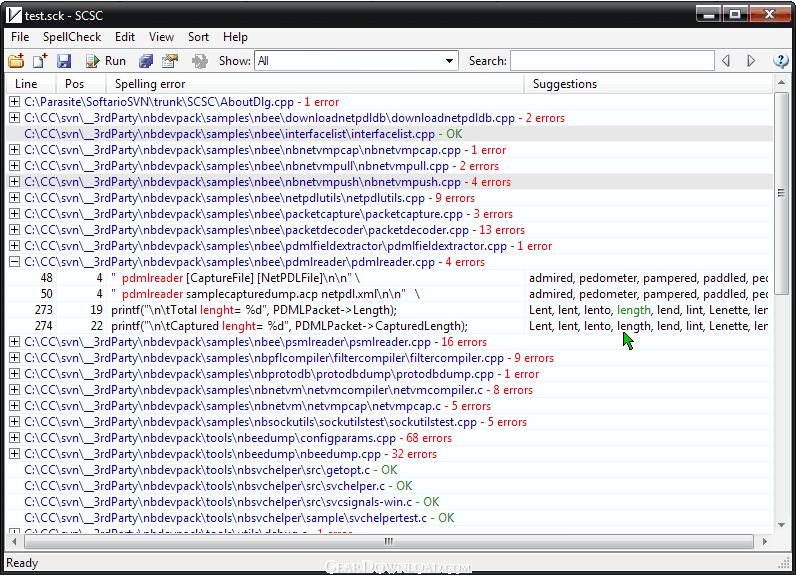Collapse the pdmlreader.cpp node
Image resolution: width=796 pixels, height=575 pixels.
(14, 262)
